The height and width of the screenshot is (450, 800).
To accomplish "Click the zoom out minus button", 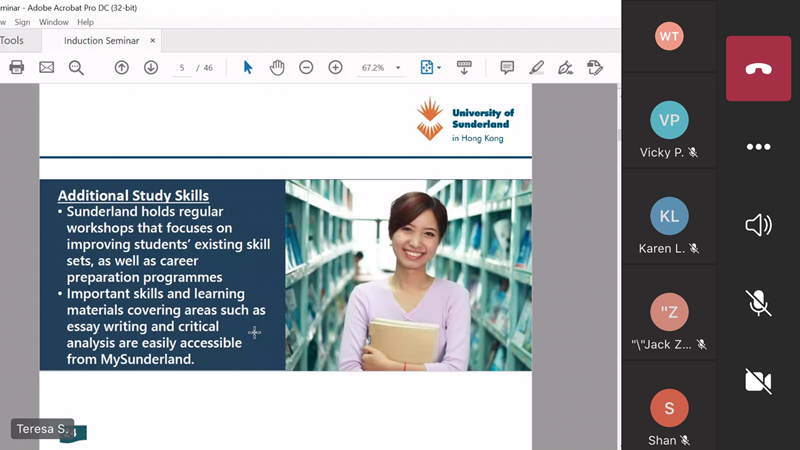I will (306, 67).
